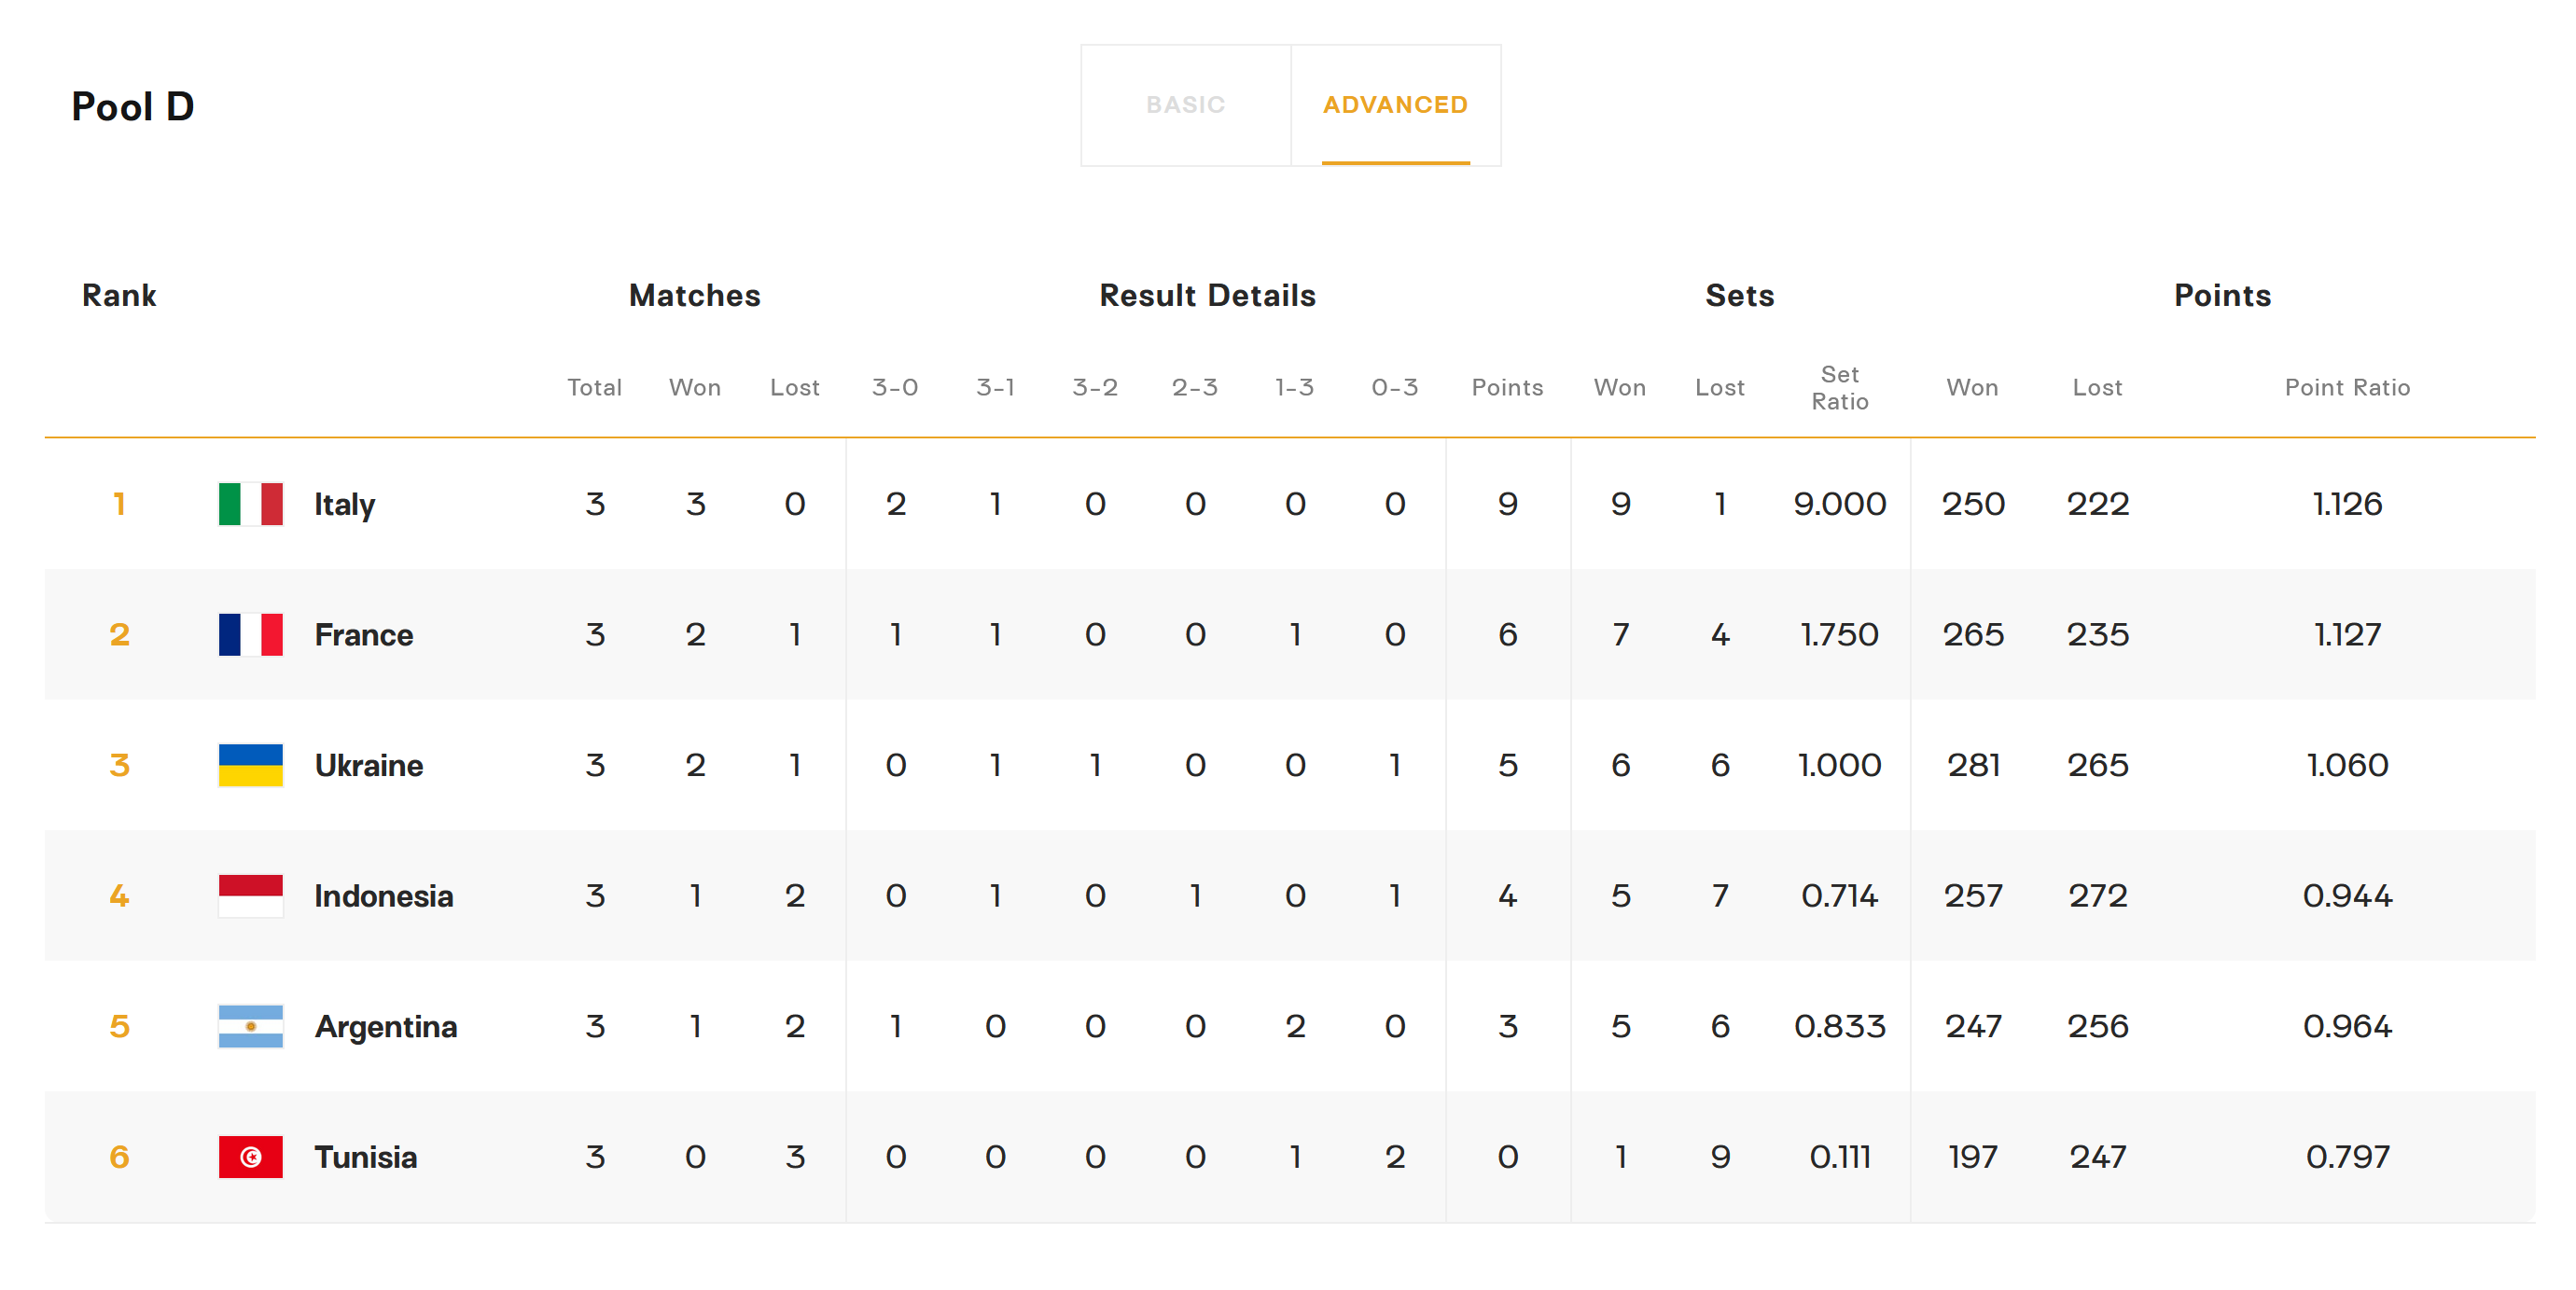This screenshot has width=2576, height=1290.
Task: Click the France flag icon
Action: [250, 634]
